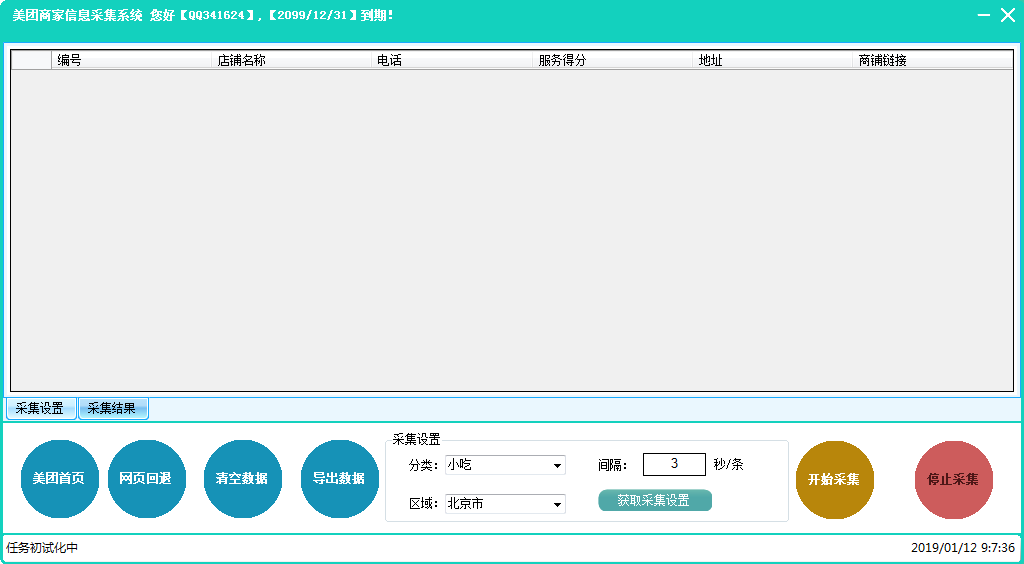The height and width of the screenshot is (564, 1024).
Task: Minimize the window
Action: click(x=984, y=15)
